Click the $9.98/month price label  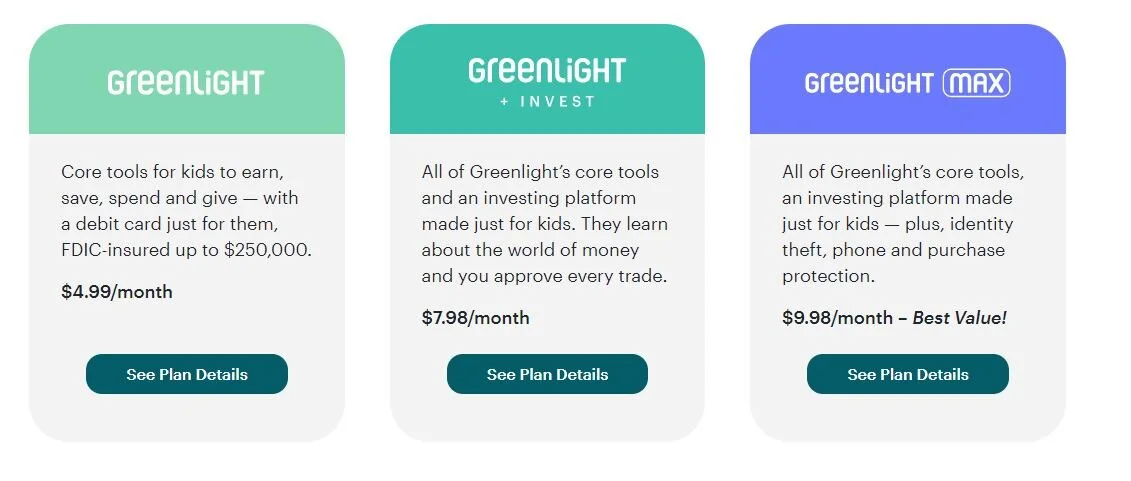[x=837, y=318]
